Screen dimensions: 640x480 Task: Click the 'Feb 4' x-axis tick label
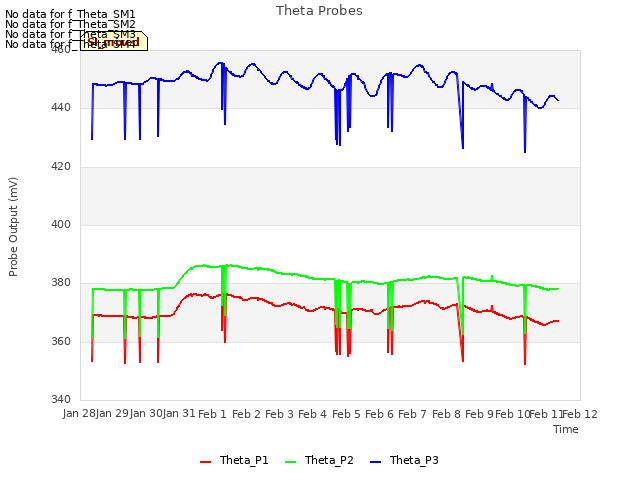coord(312,414)
